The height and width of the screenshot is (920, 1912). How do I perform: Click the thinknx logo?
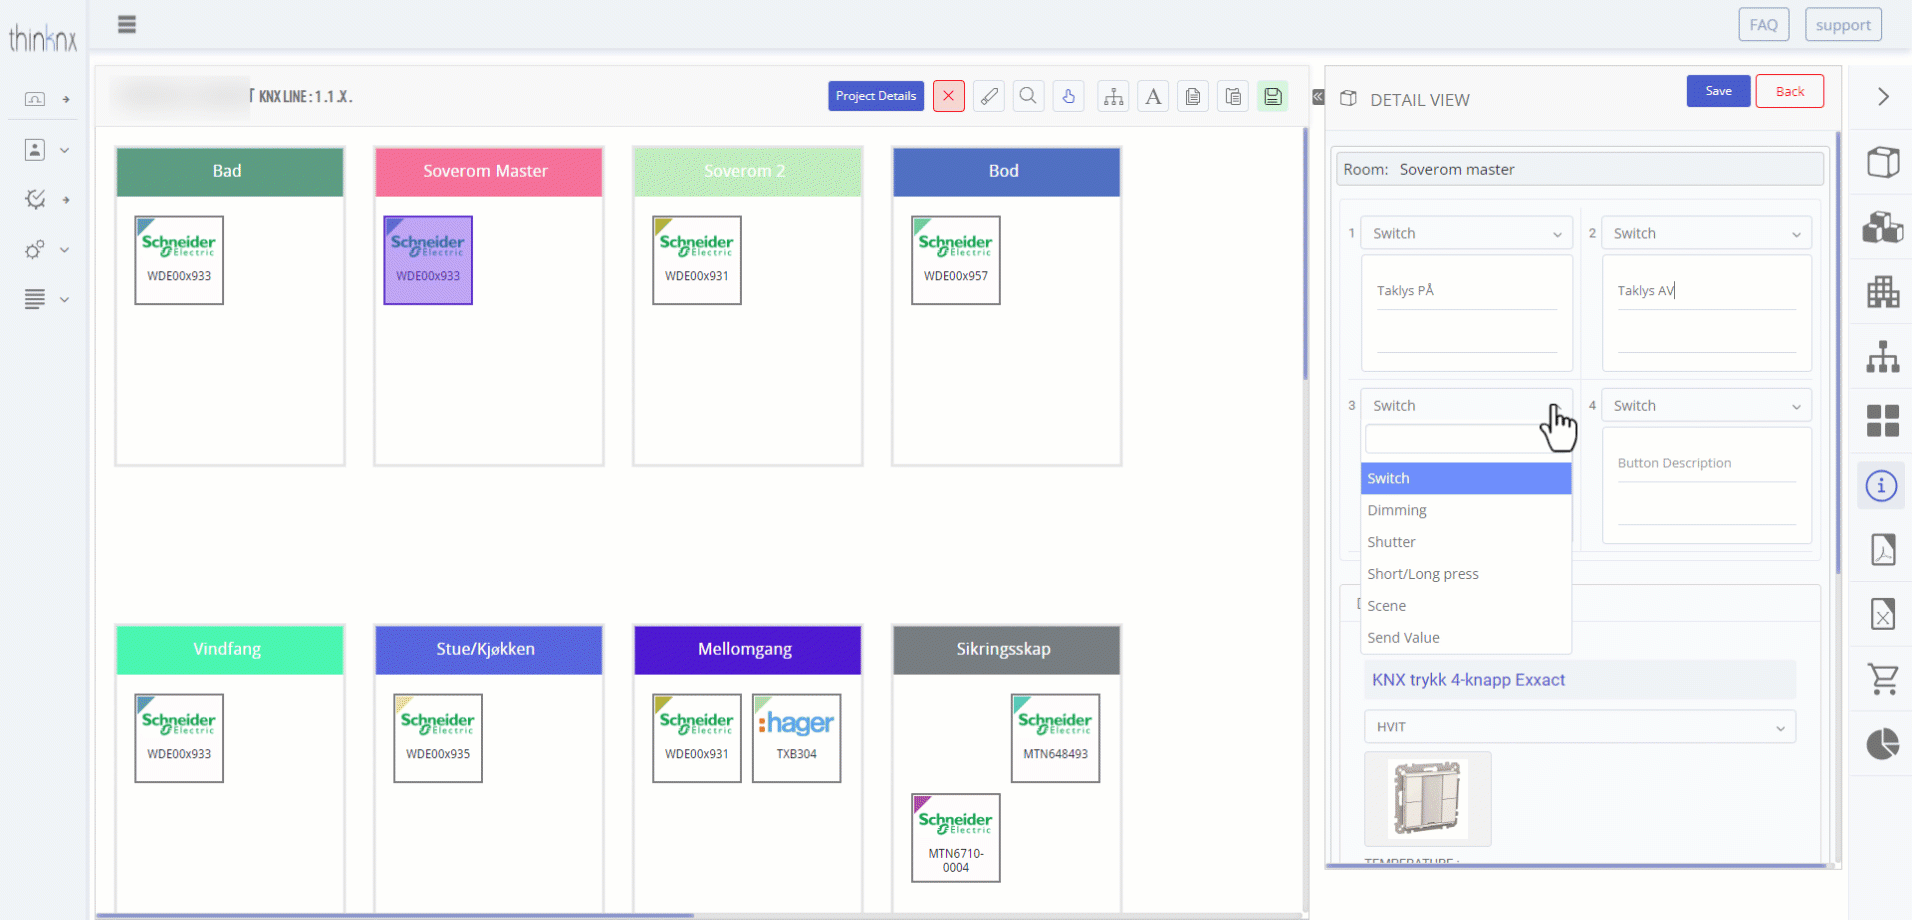click(43, 39)
